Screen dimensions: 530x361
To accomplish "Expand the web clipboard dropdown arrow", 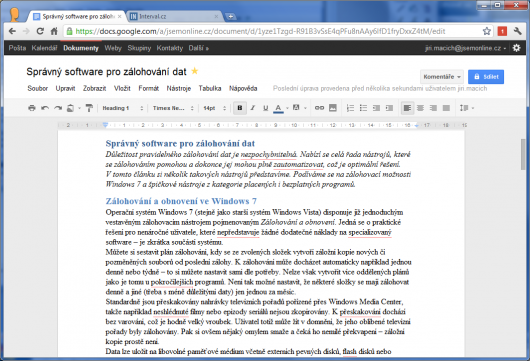I will [79, 108].
